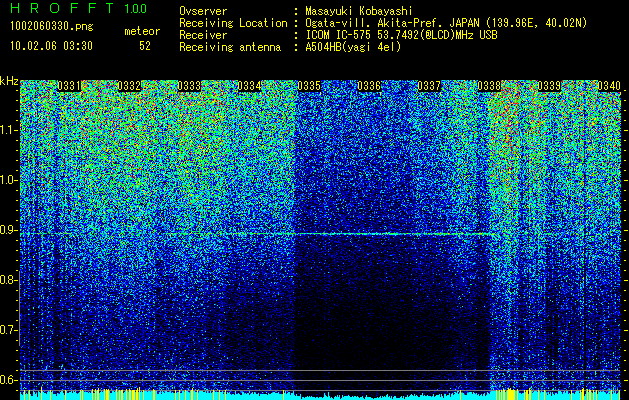This screenshot has height=400, width=629.
Task: Click the 0333 time marker
Action: (x=189, y=86)
